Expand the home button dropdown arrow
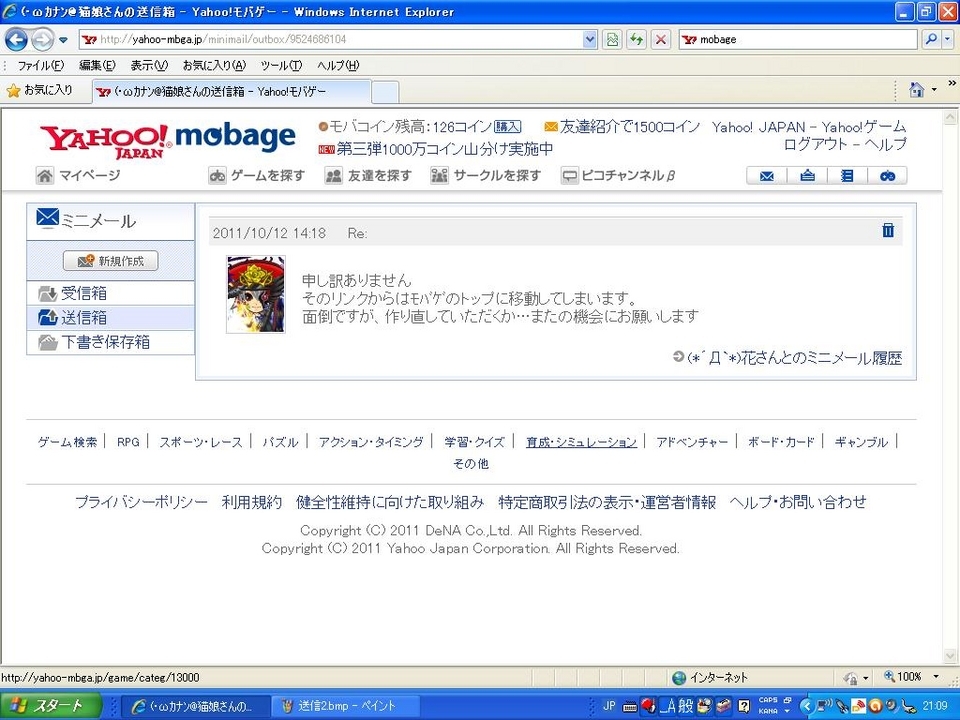 (934, 91)
